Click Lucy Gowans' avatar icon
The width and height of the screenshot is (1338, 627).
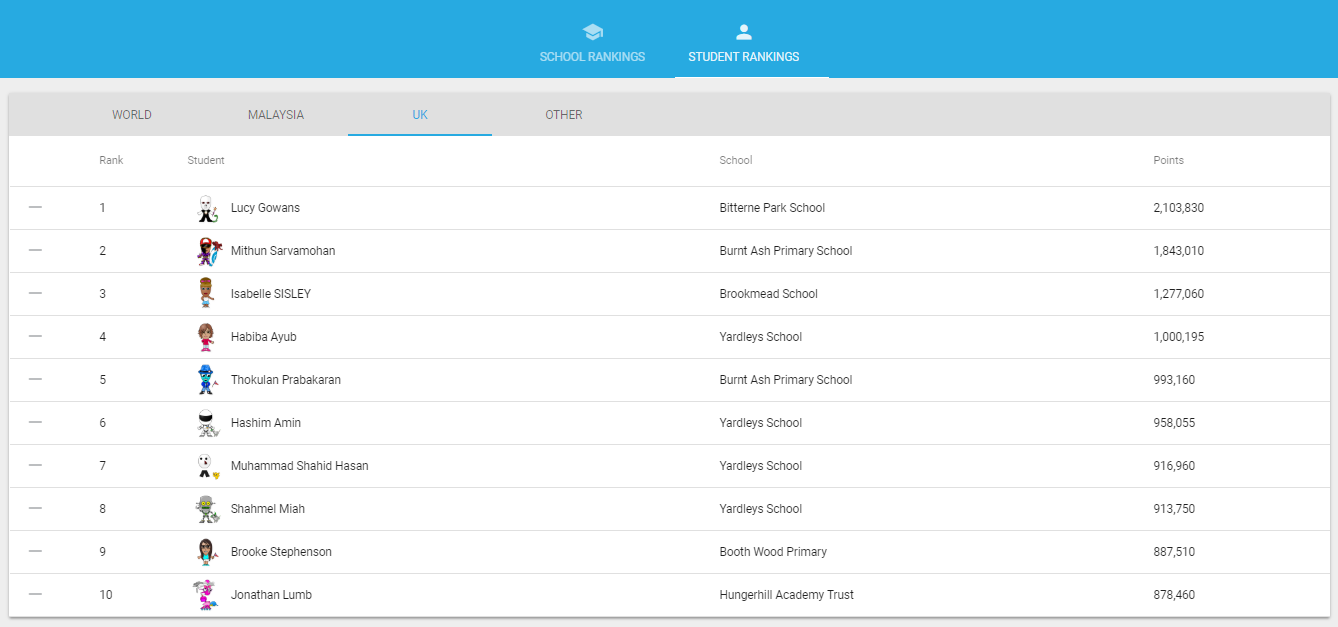206,208
